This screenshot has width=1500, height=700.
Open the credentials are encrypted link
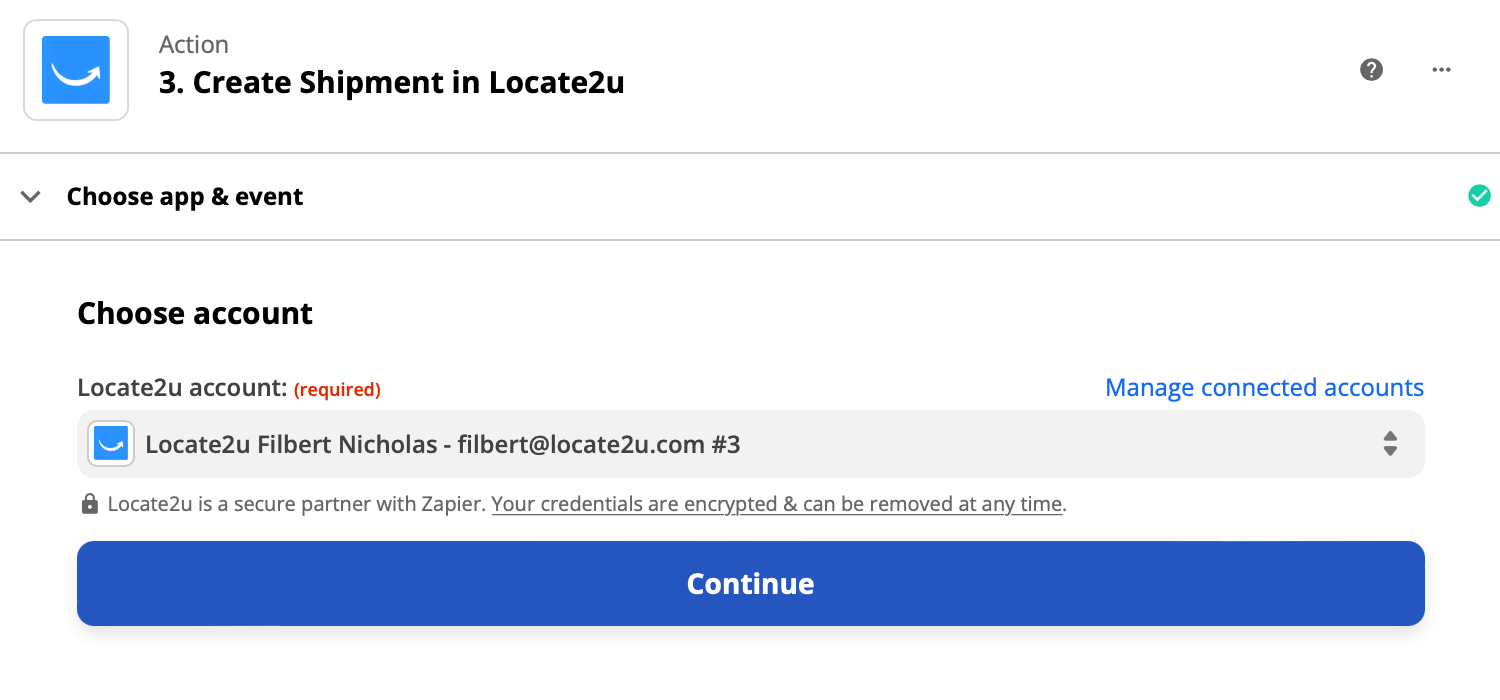[x=777, y=504]
